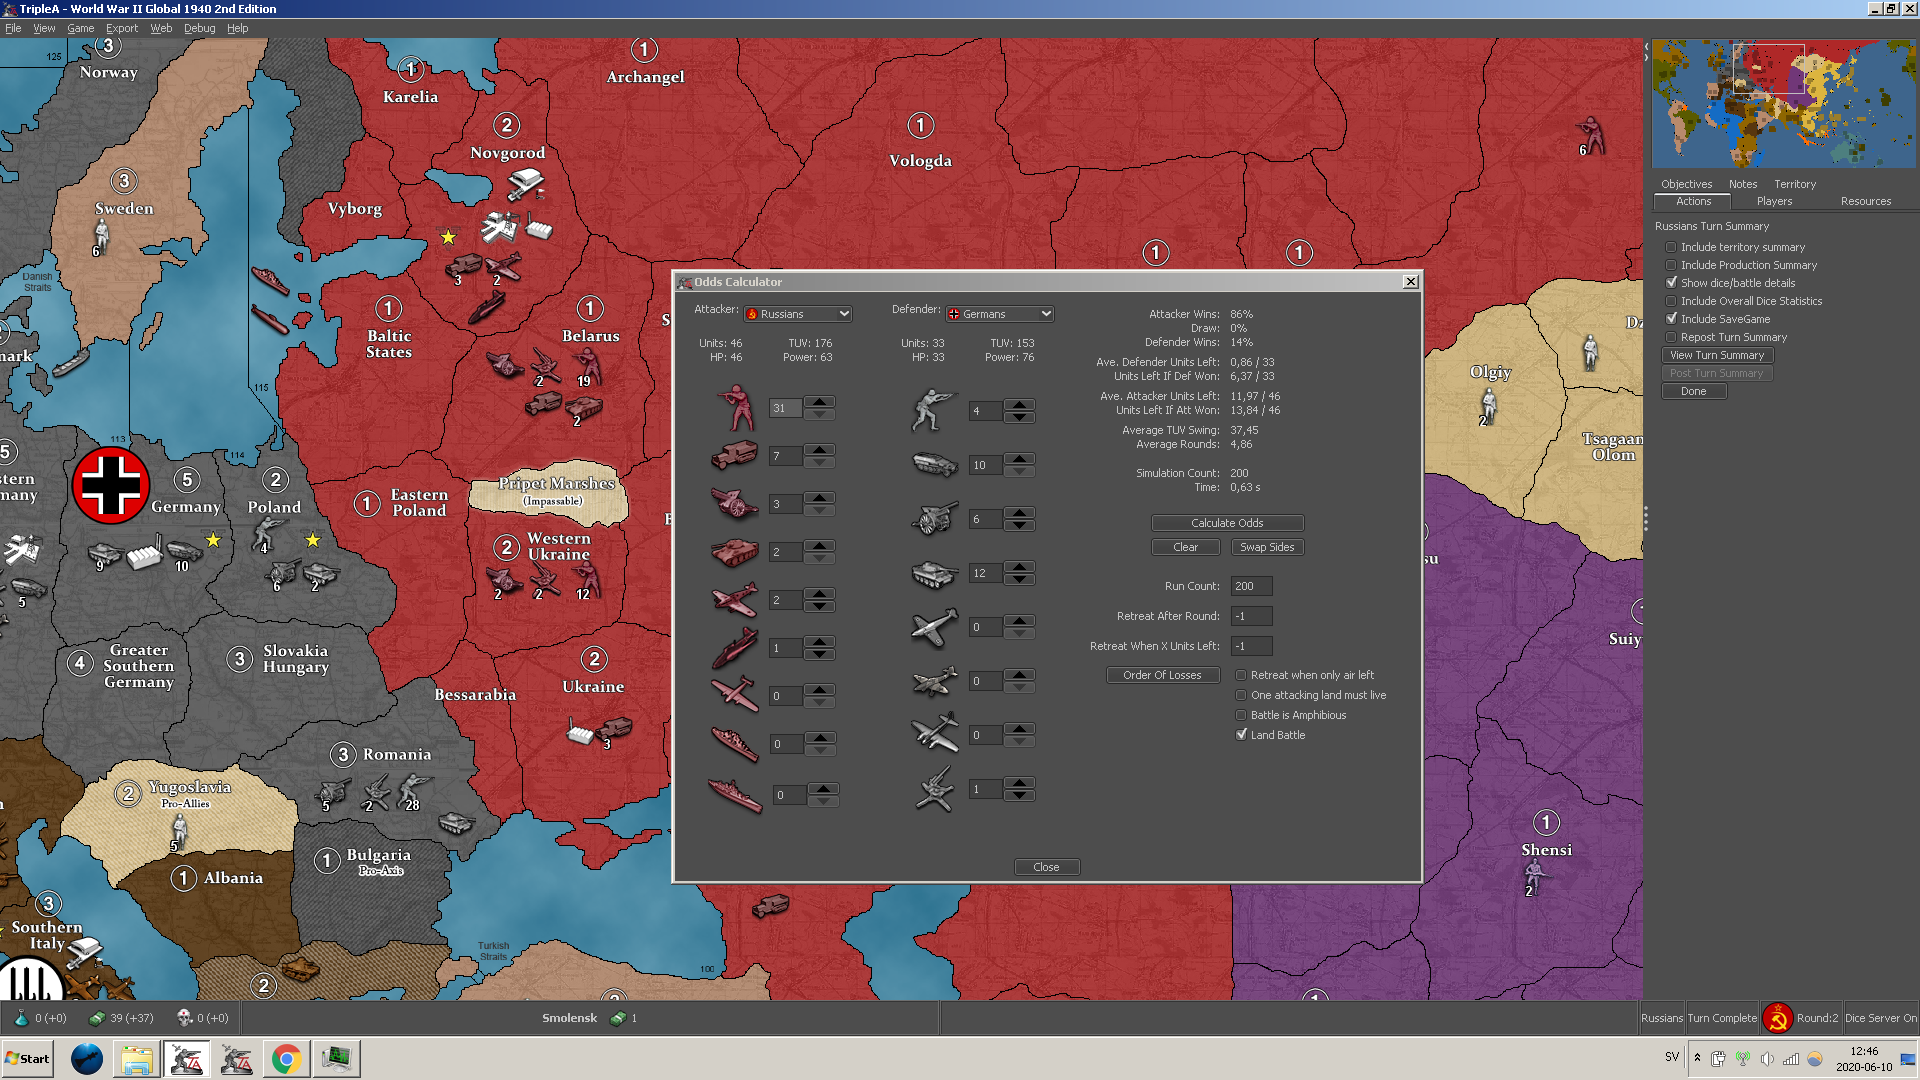Click the Soviet hammer and sickle round icon

(1777, 1018)
